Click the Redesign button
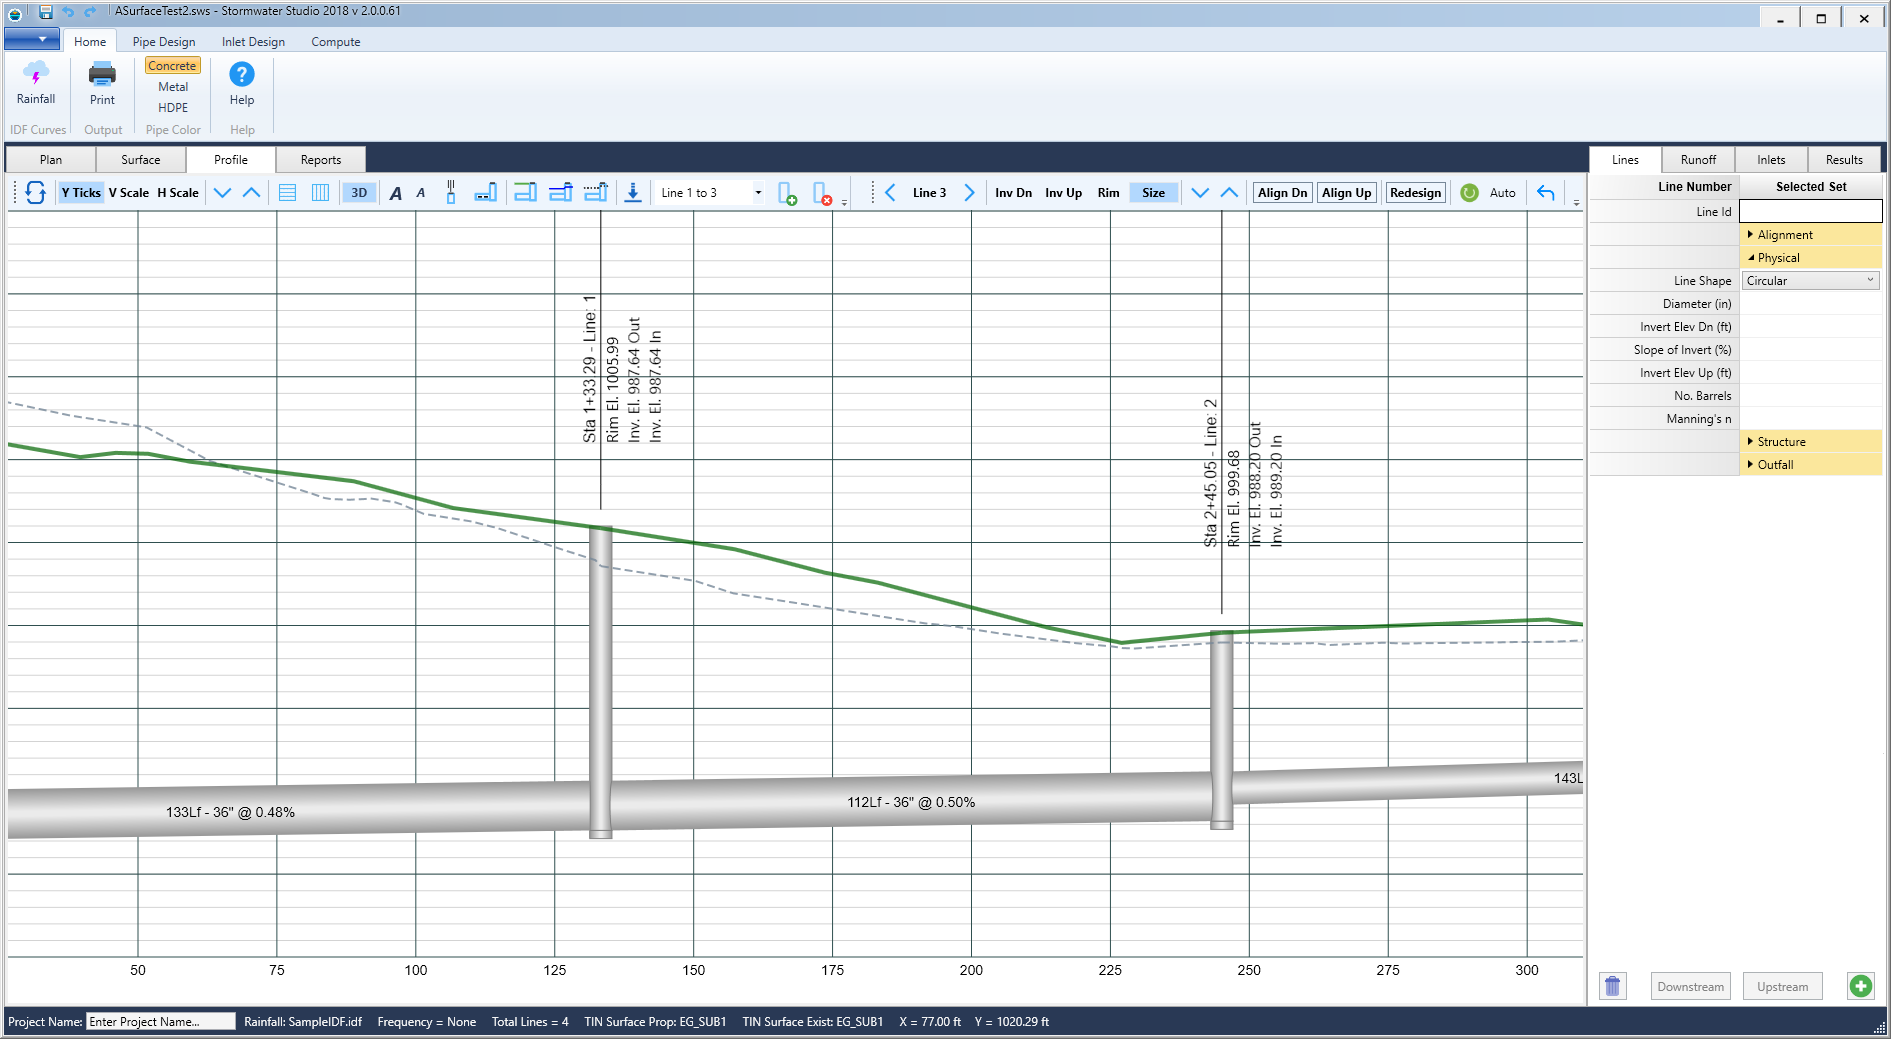 (1415, 193)
